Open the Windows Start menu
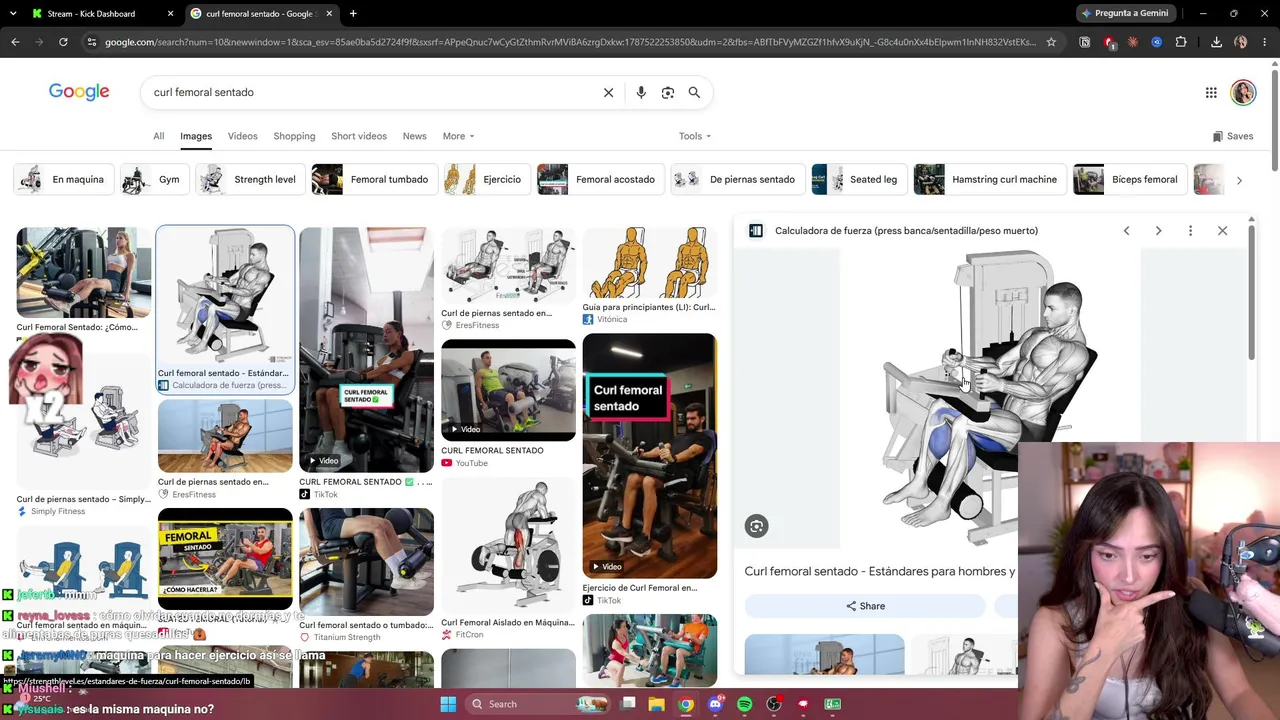1280x720 pixels. [x=448, y=704]
